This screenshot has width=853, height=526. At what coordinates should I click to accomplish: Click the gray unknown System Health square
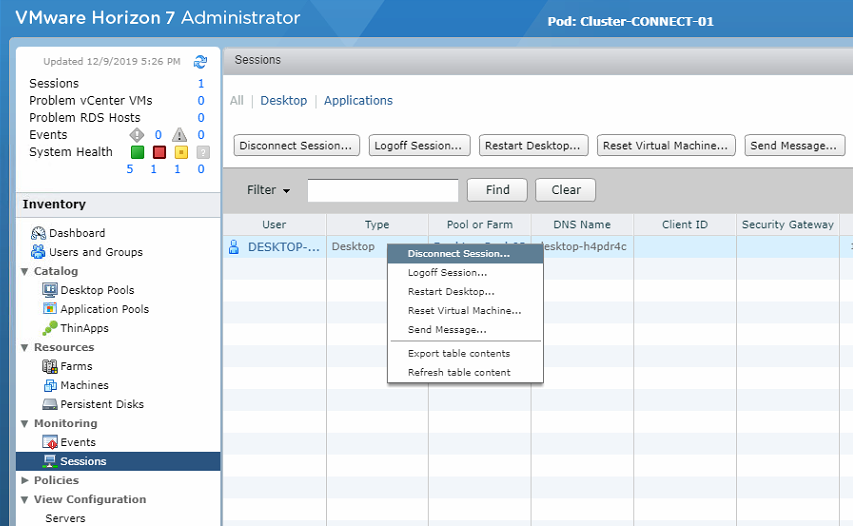click(203, 152)
